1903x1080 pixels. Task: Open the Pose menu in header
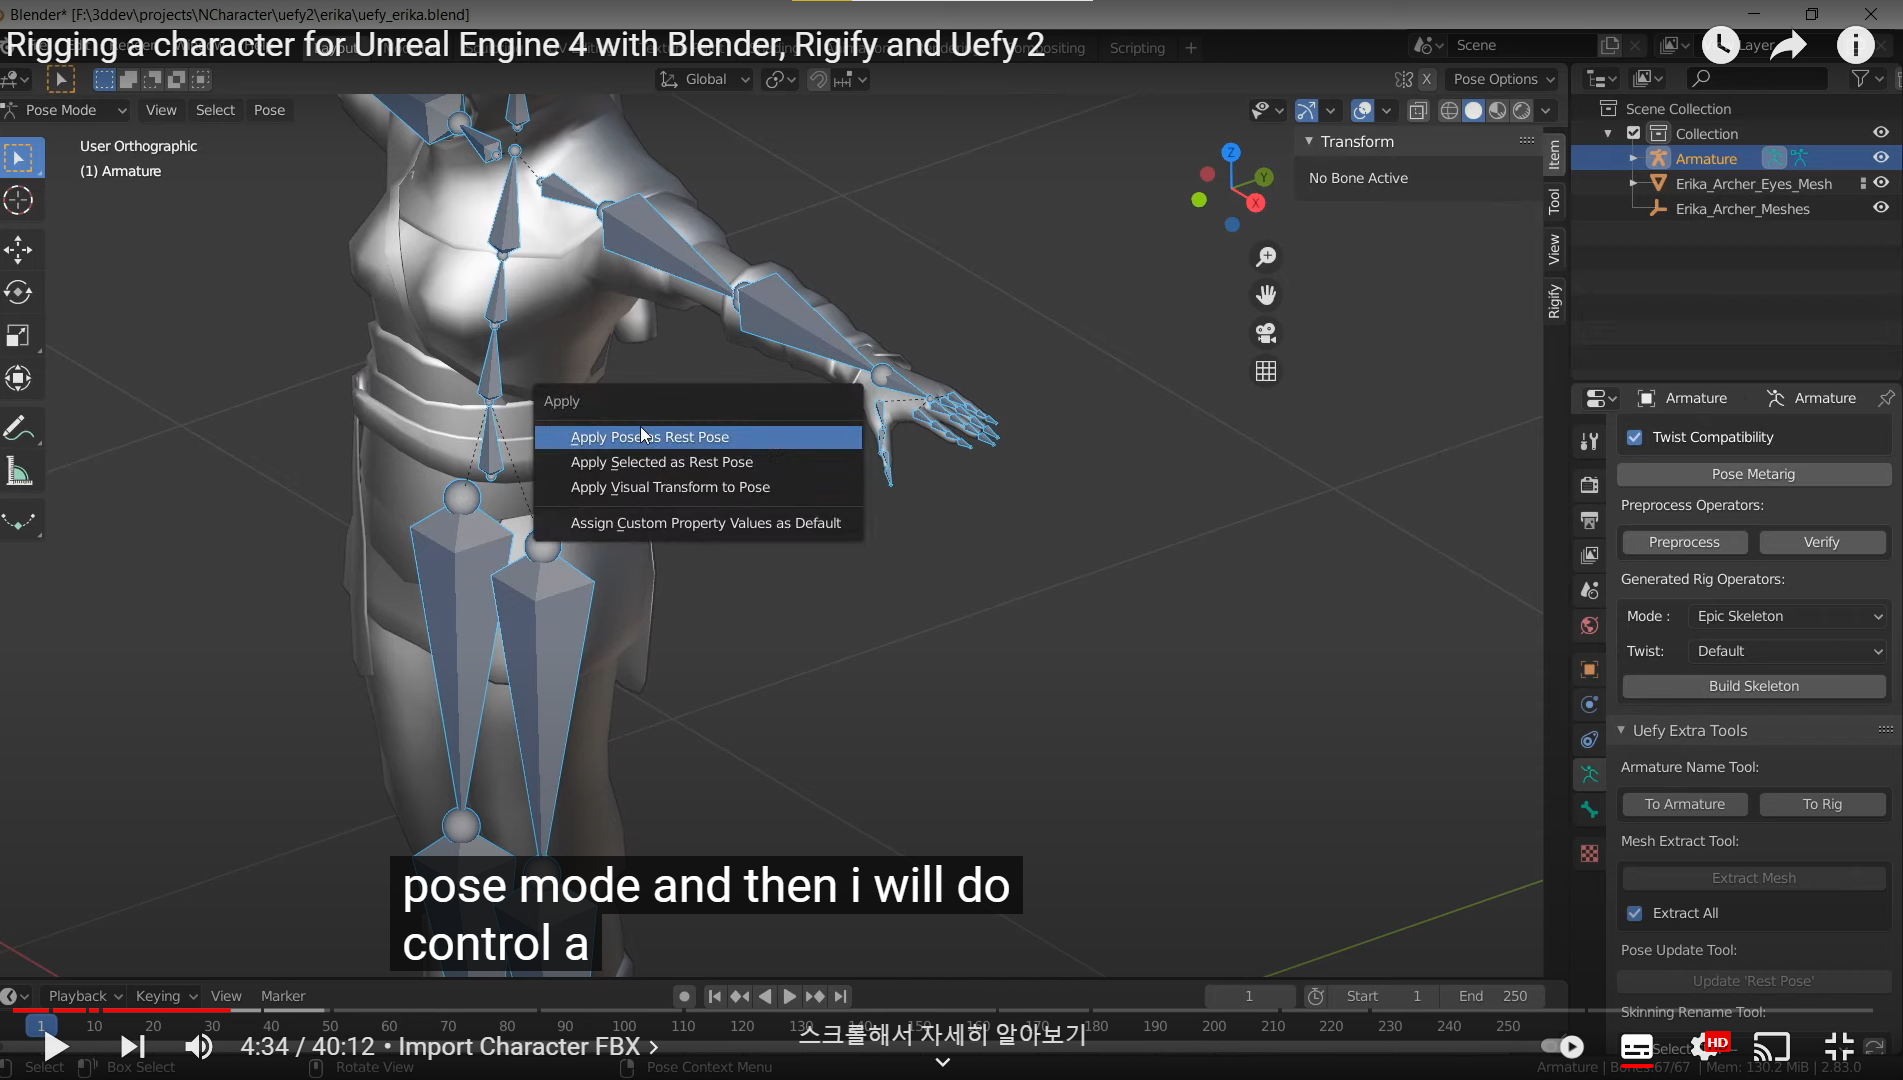click(269, 110)
